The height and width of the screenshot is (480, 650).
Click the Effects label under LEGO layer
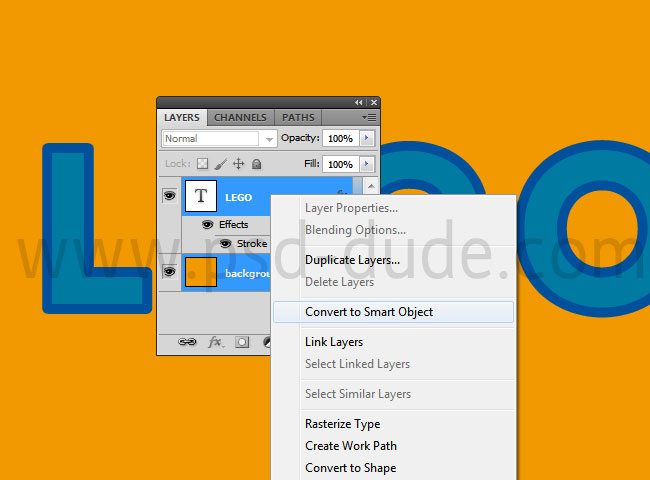(233, 224)
